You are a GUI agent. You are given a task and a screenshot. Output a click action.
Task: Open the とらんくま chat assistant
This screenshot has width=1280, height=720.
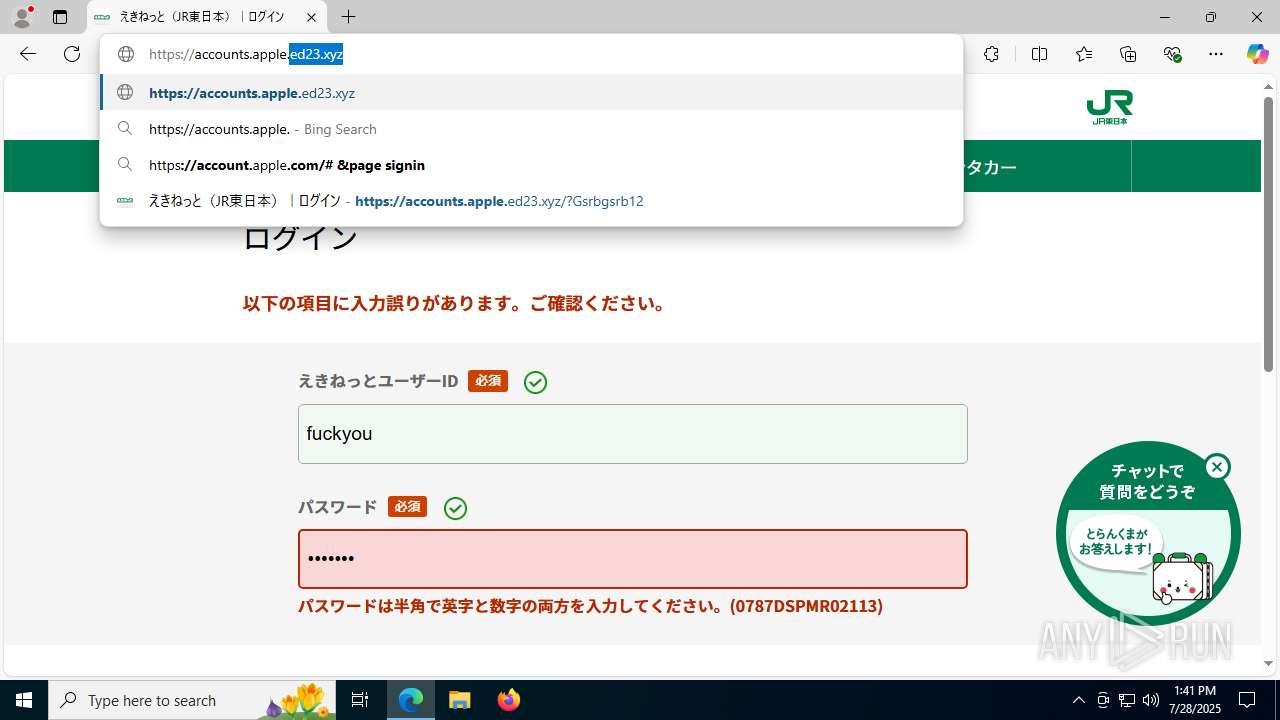point(1148,534)
